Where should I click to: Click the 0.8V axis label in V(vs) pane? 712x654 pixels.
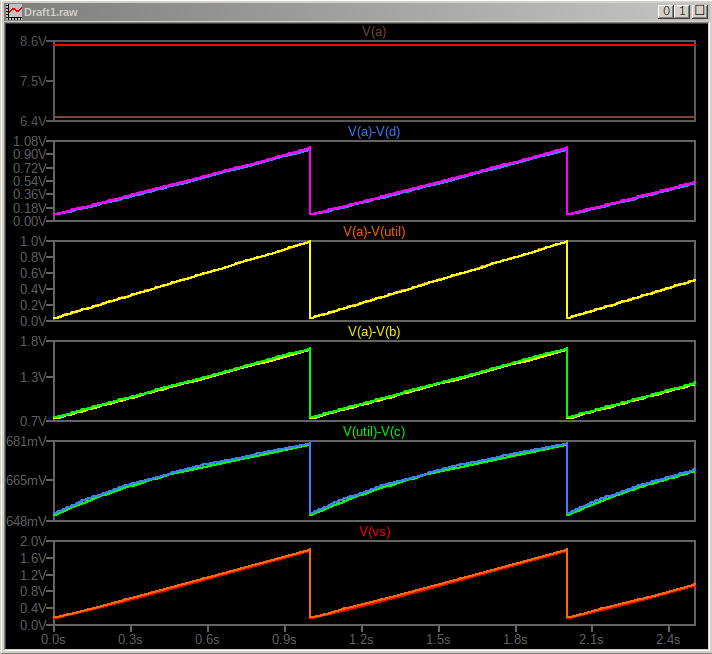pos(33,591)
